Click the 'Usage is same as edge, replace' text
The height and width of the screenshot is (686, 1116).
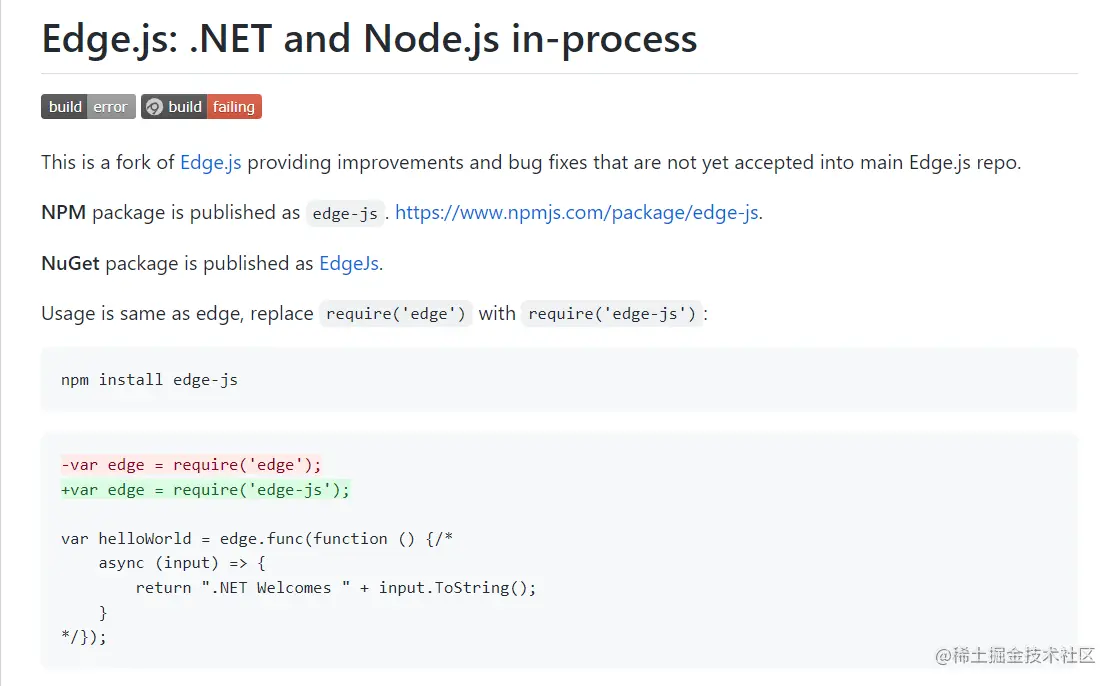177,314
